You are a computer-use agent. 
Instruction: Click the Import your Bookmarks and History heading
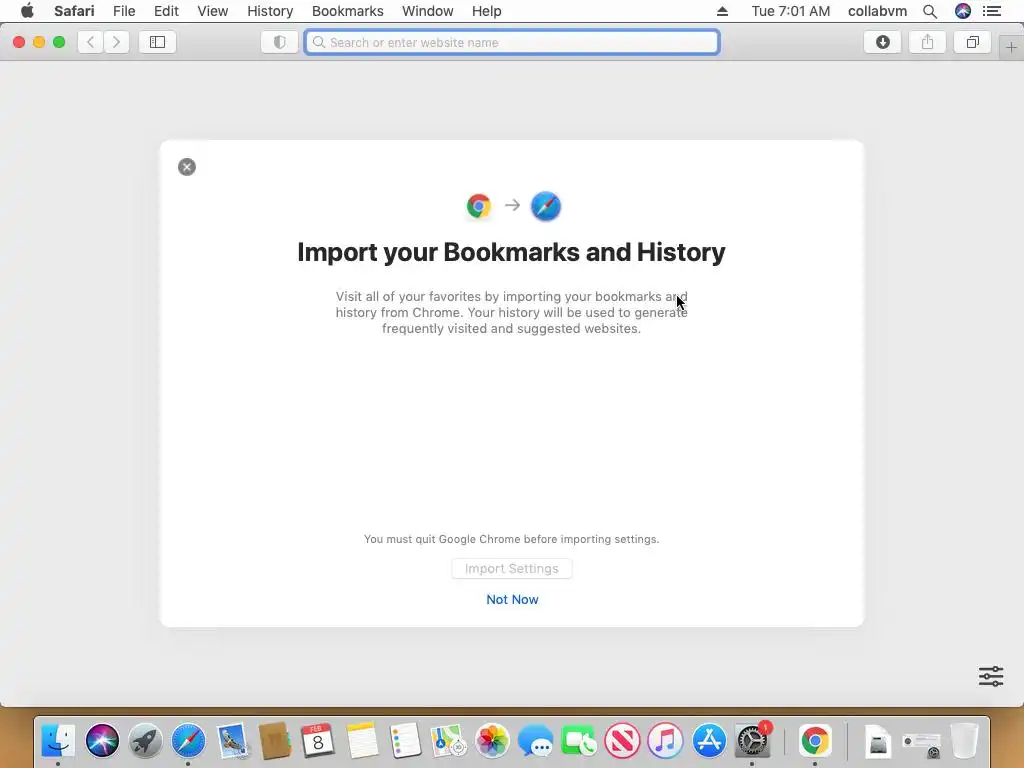(x=511, y=252)
